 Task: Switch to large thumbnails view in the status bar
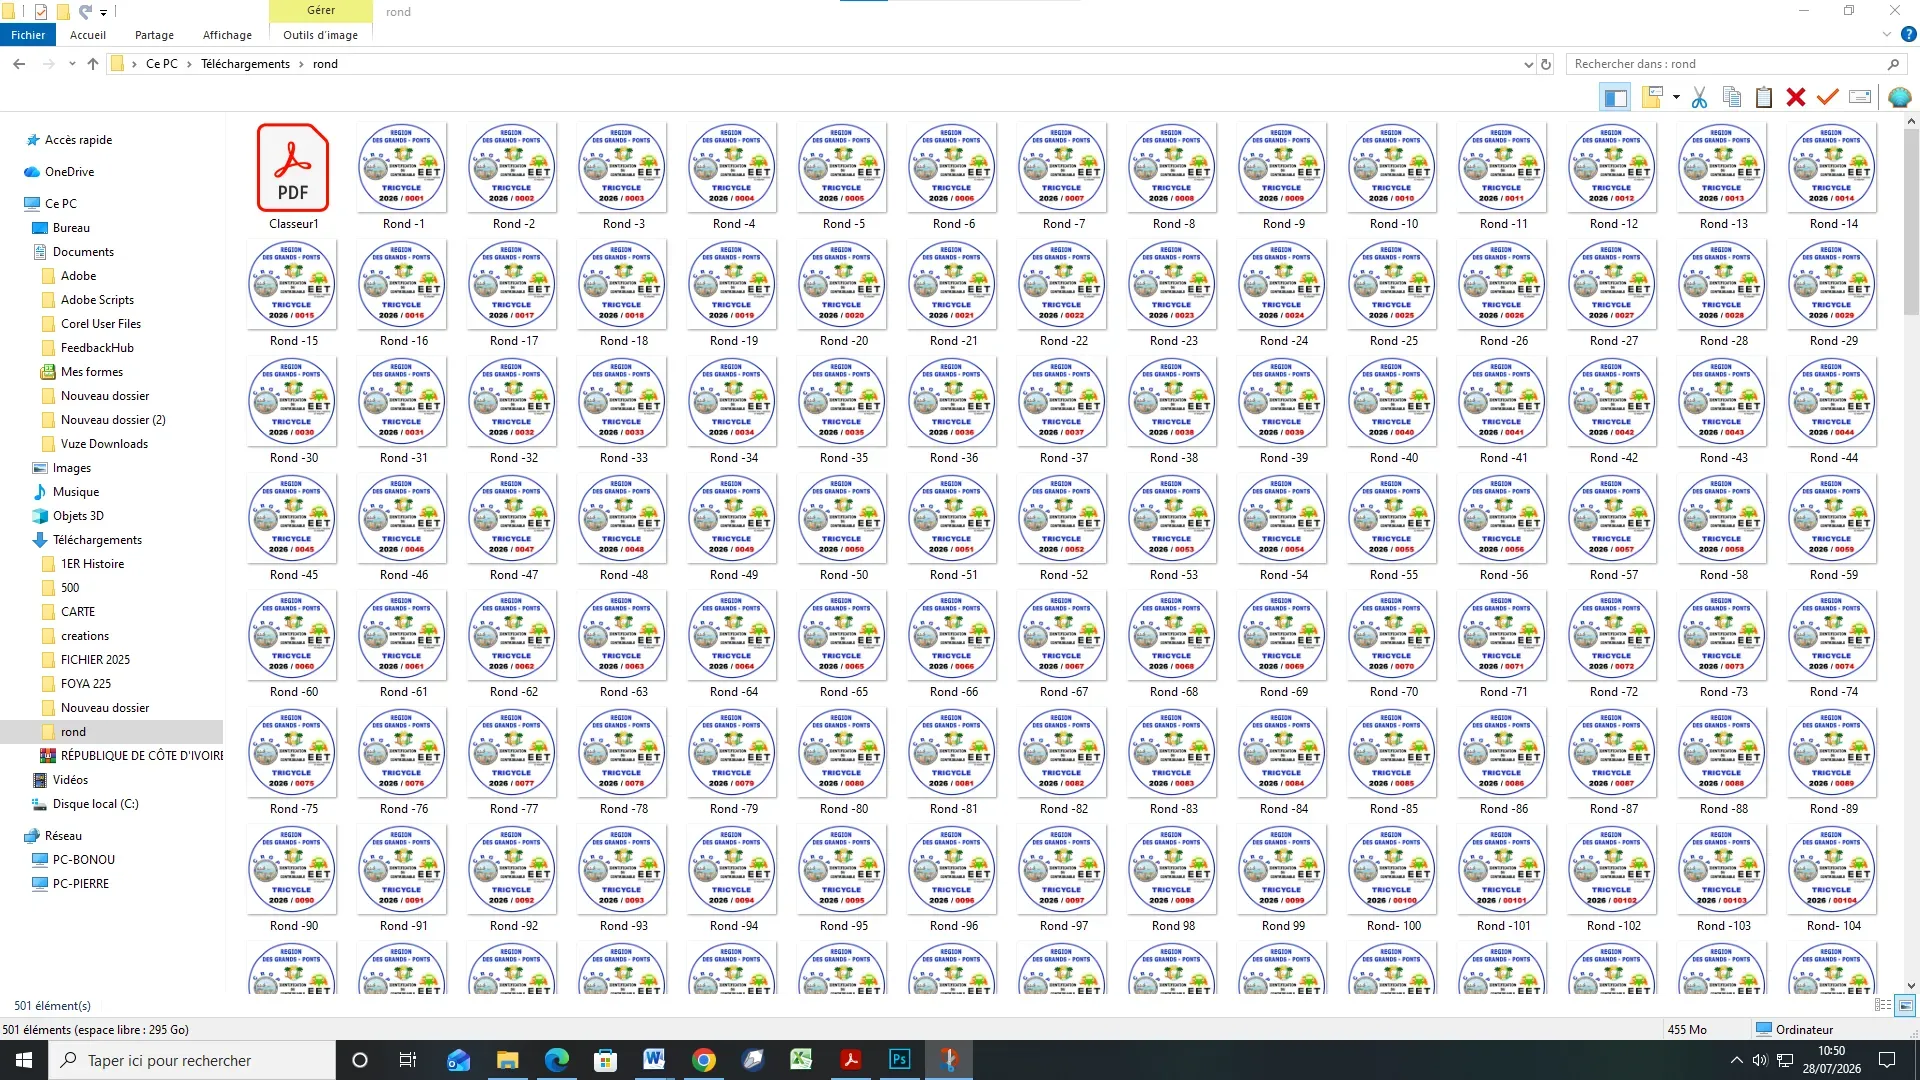click(1905, 1005)
